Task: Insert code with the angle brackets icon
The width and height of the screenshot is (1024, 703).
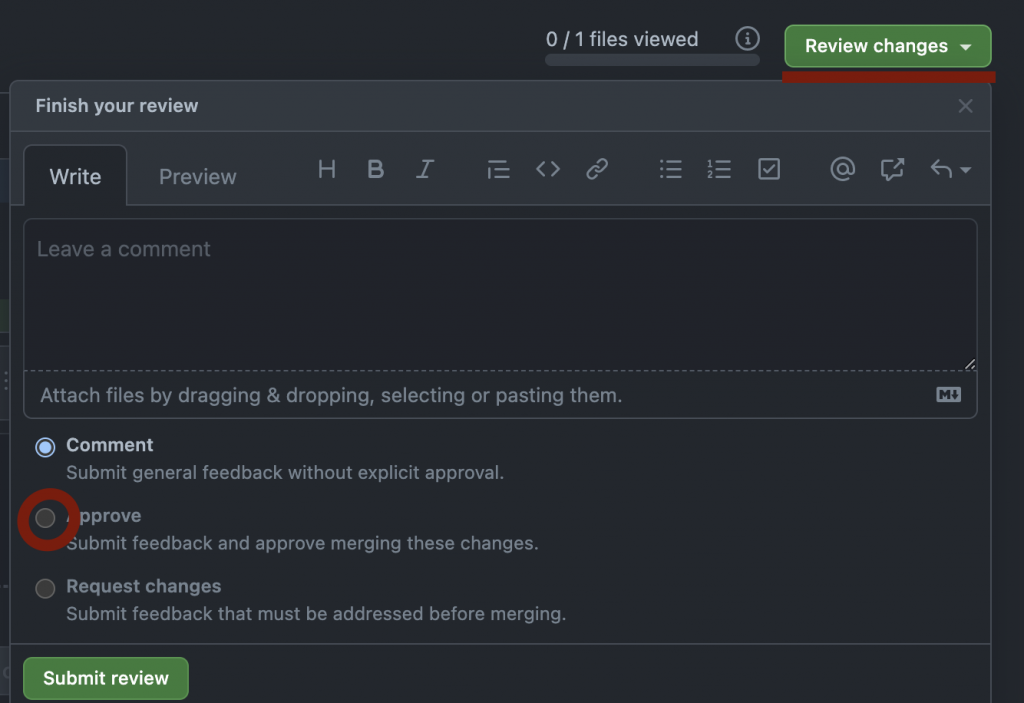Action: pos(548,169)
